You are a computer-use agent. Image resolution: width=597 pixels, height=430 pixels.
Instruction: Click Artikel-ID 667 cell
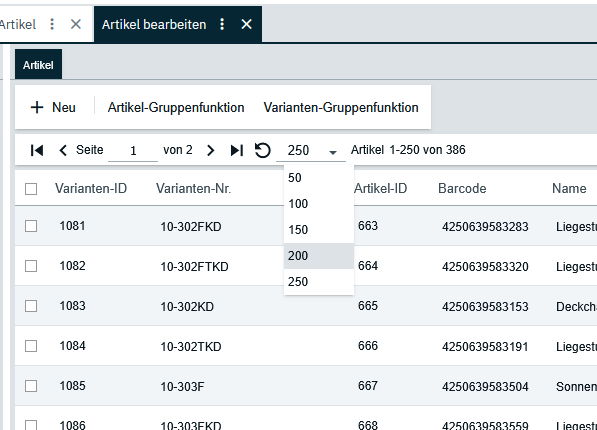coord(368,386)
